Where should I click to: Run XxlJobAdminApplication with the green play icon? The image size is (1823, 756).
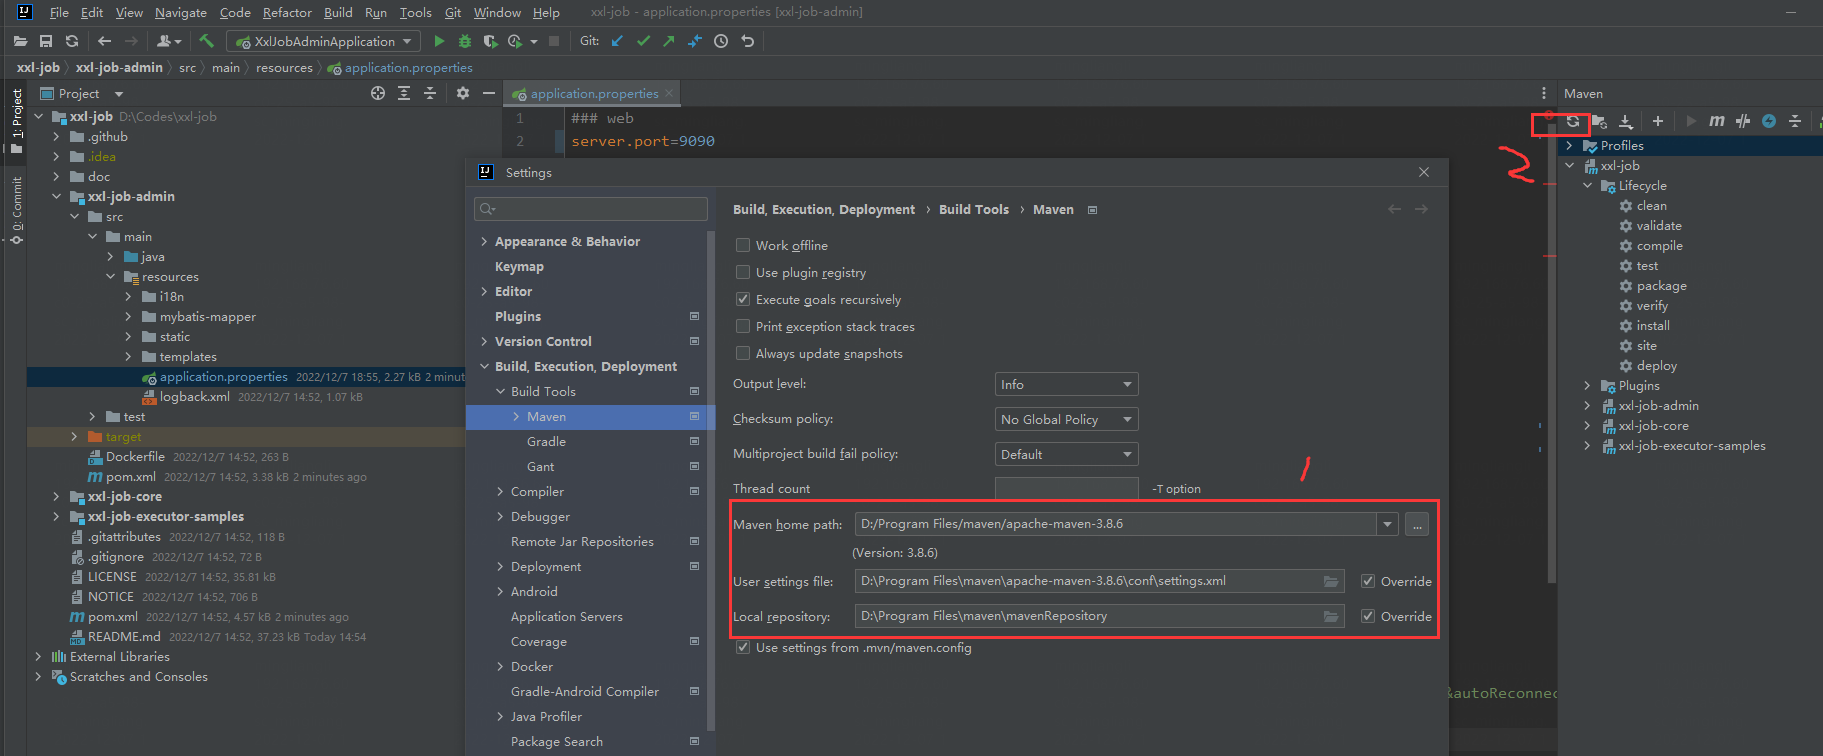[439, 41]
